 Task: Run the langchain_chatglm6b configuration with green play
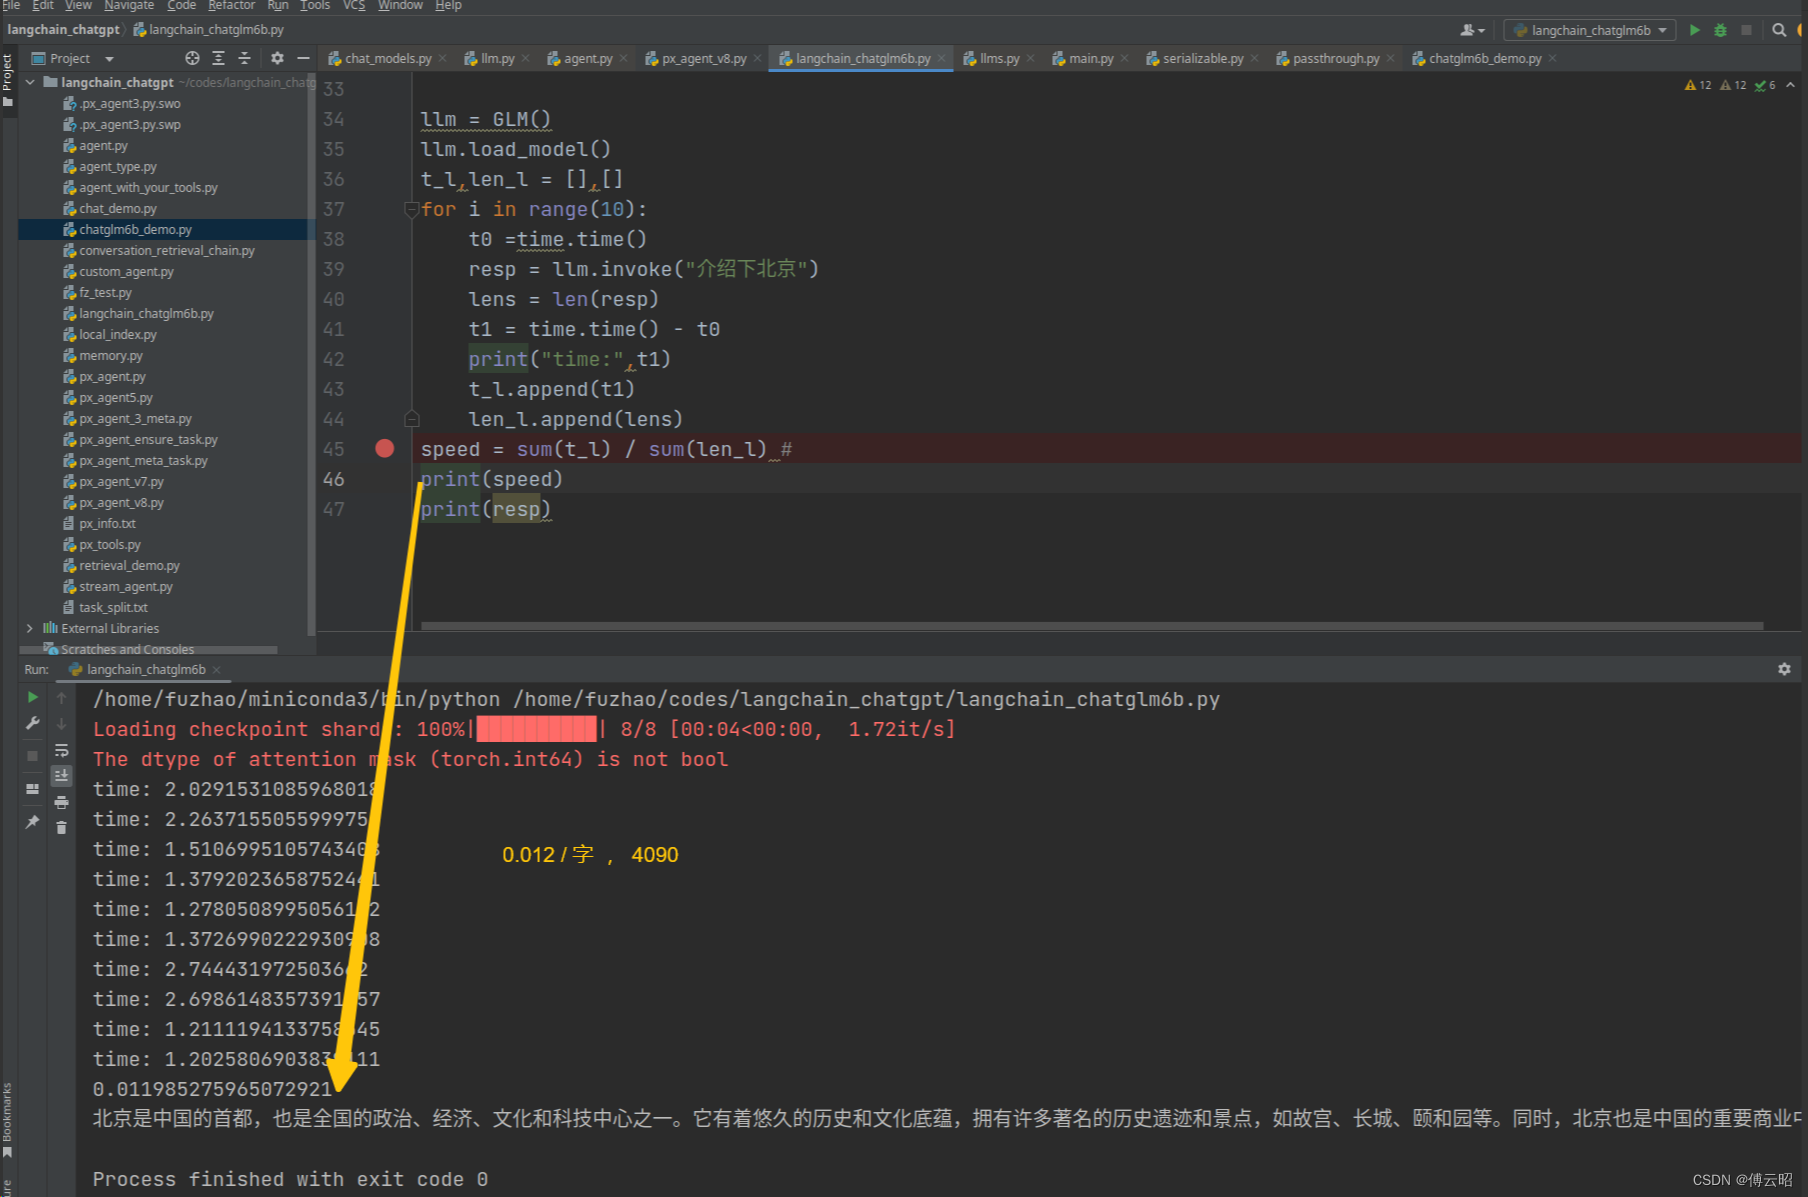[1694, 30]
